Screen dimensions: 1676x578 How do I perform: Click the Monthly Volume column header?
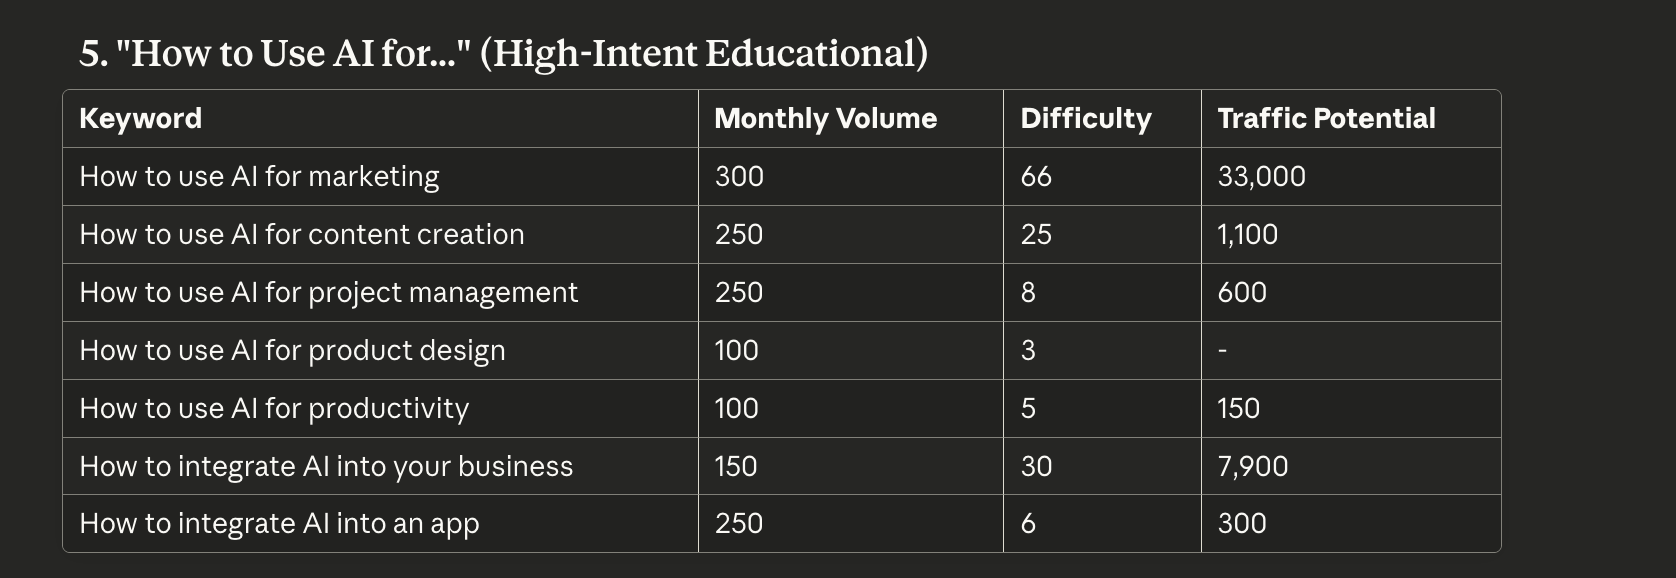pyautogui.click(x=825, y=119)
